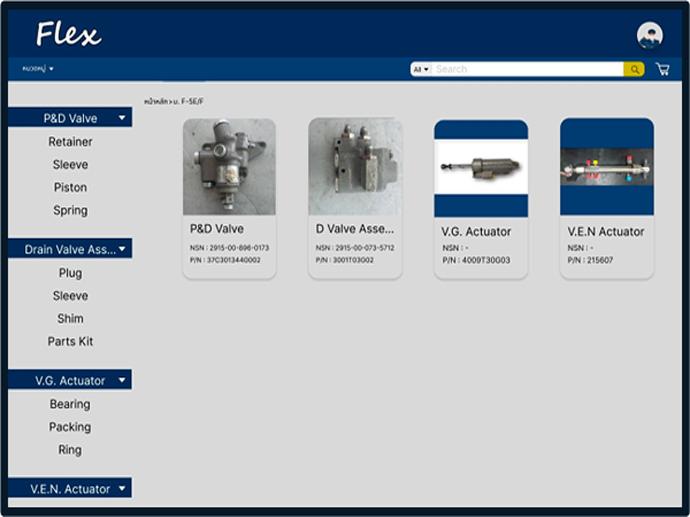Open the V.G. Actuator product image
Viewport: 690px width, 517px height.
pyautogui.click(x=481, y=167)
